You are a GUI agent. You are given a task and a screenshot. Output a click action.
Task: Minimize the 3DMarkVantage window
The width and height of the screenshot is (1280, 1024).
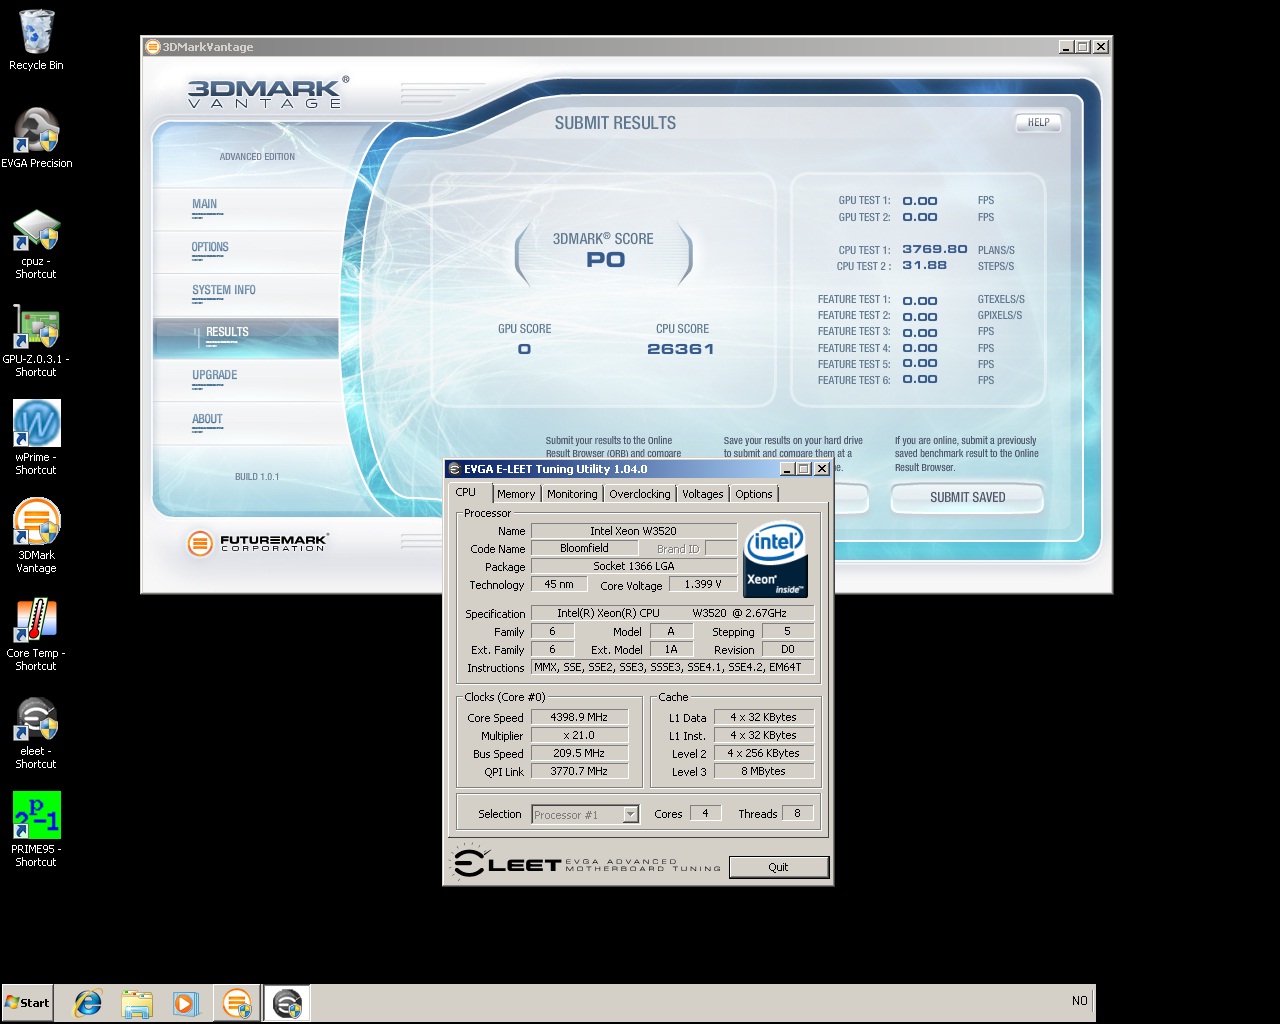point(1066,47)
